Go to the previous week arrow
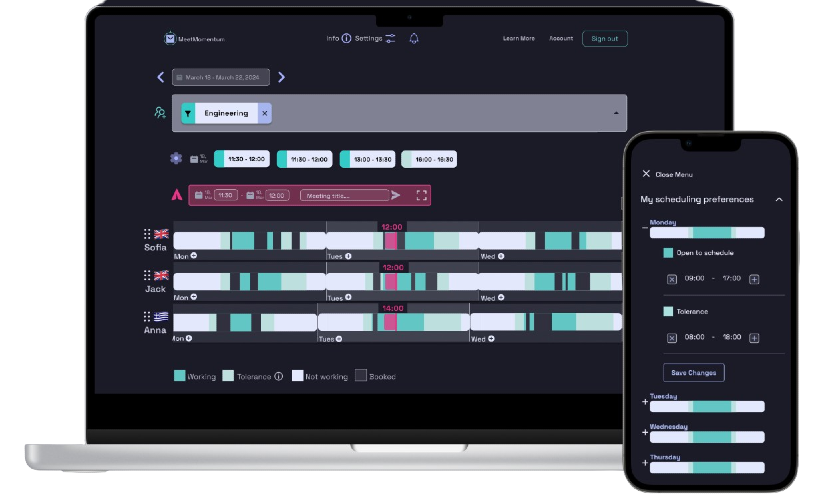The height and width of the screenshot is (500, 816). [x=160, y=78]
